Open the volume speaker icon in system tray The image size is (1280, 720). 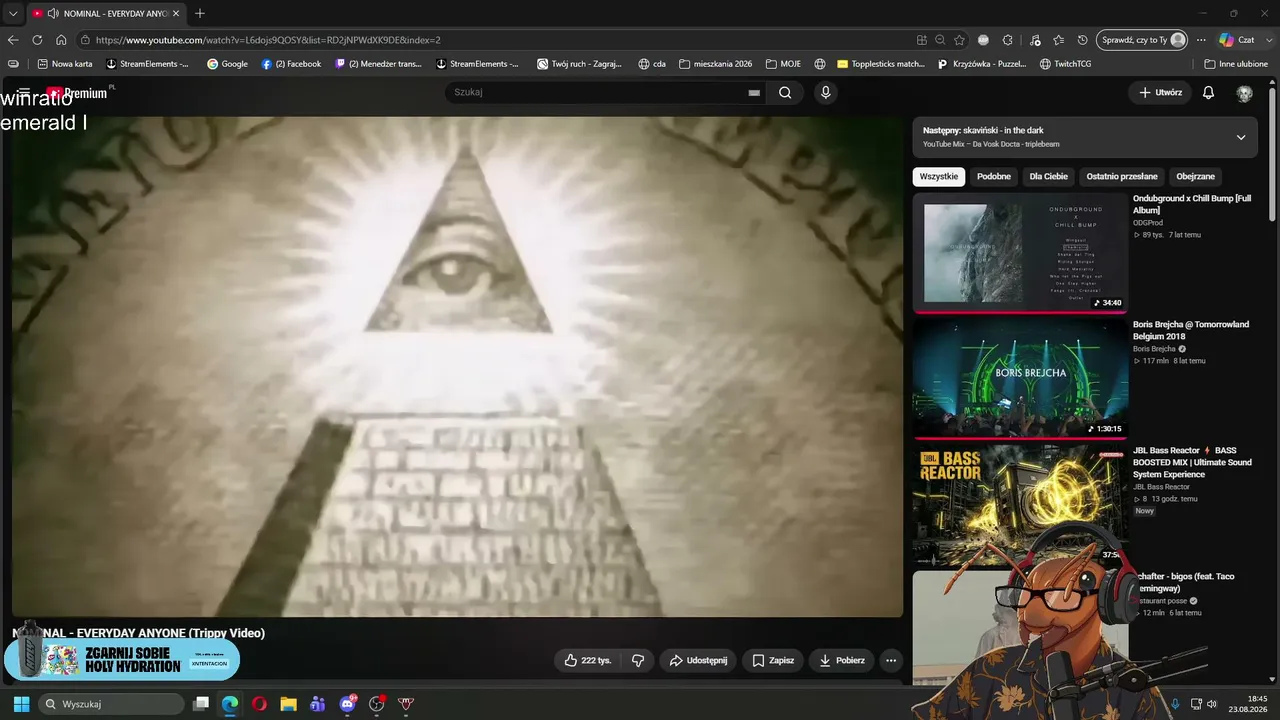[1212, 704]
